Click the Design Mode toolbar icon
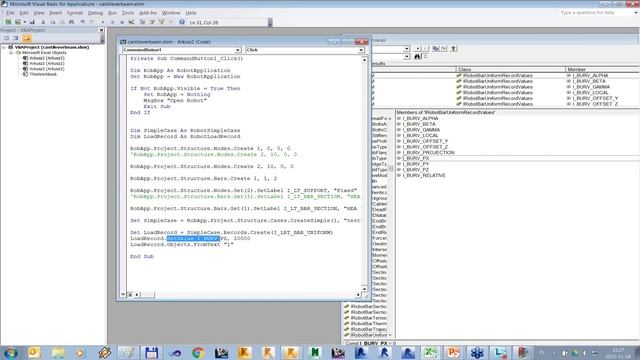The height and width of the screenshot is (360, 640). (131, 22)
